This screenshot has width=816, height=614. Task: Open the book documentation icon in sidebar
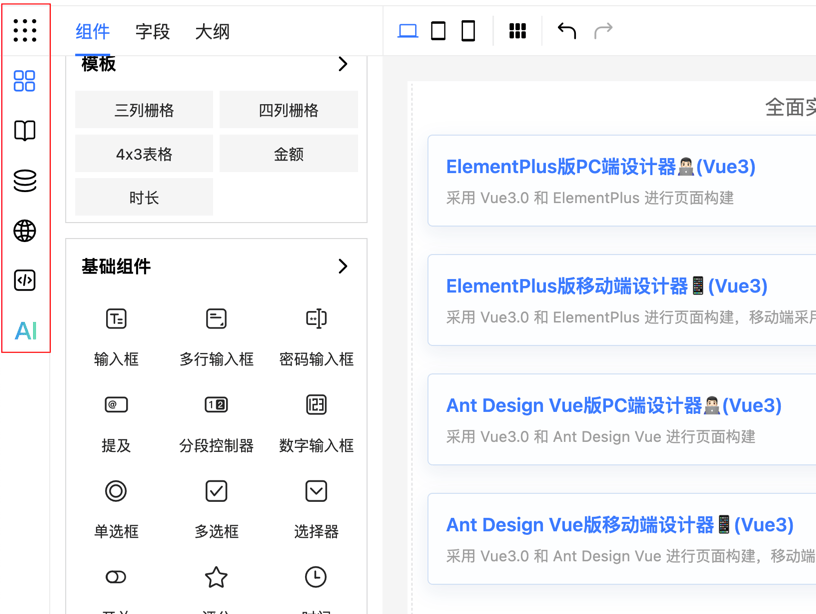pos(25,131)
